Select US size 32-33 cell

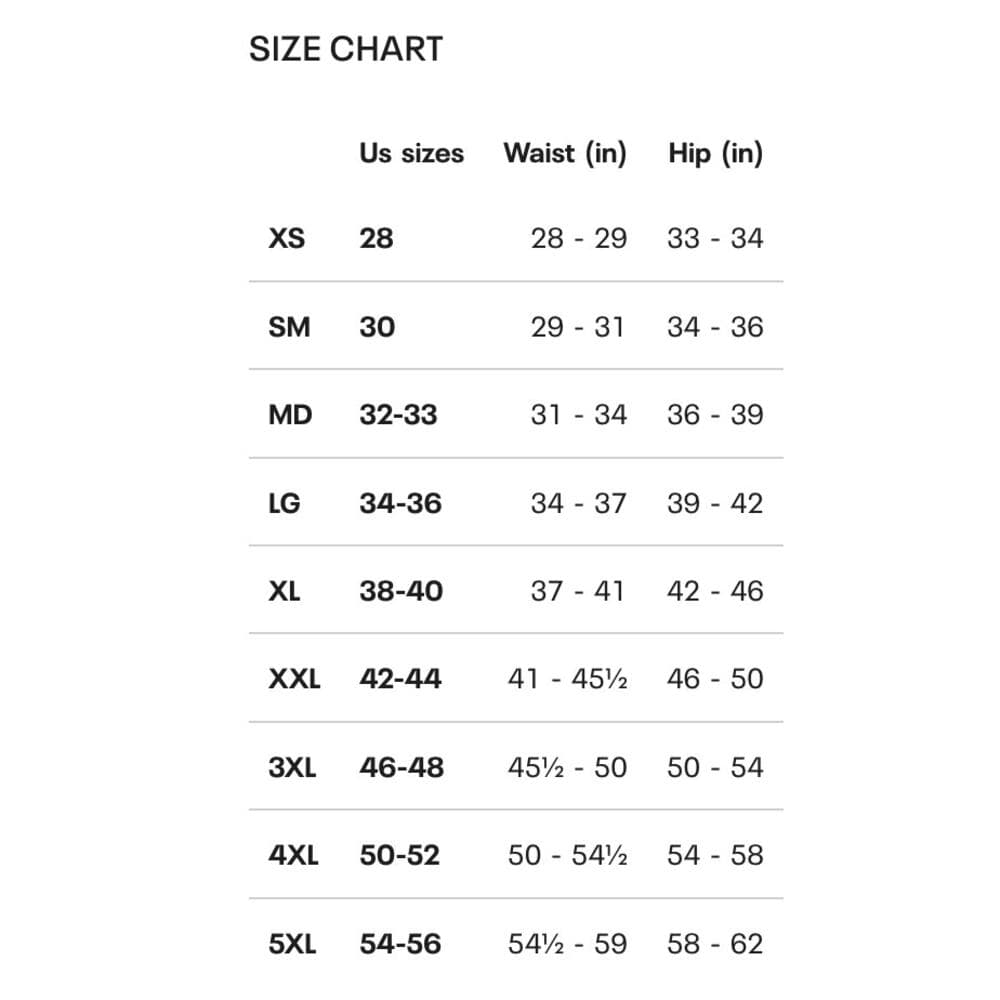[x=398, y=415]
